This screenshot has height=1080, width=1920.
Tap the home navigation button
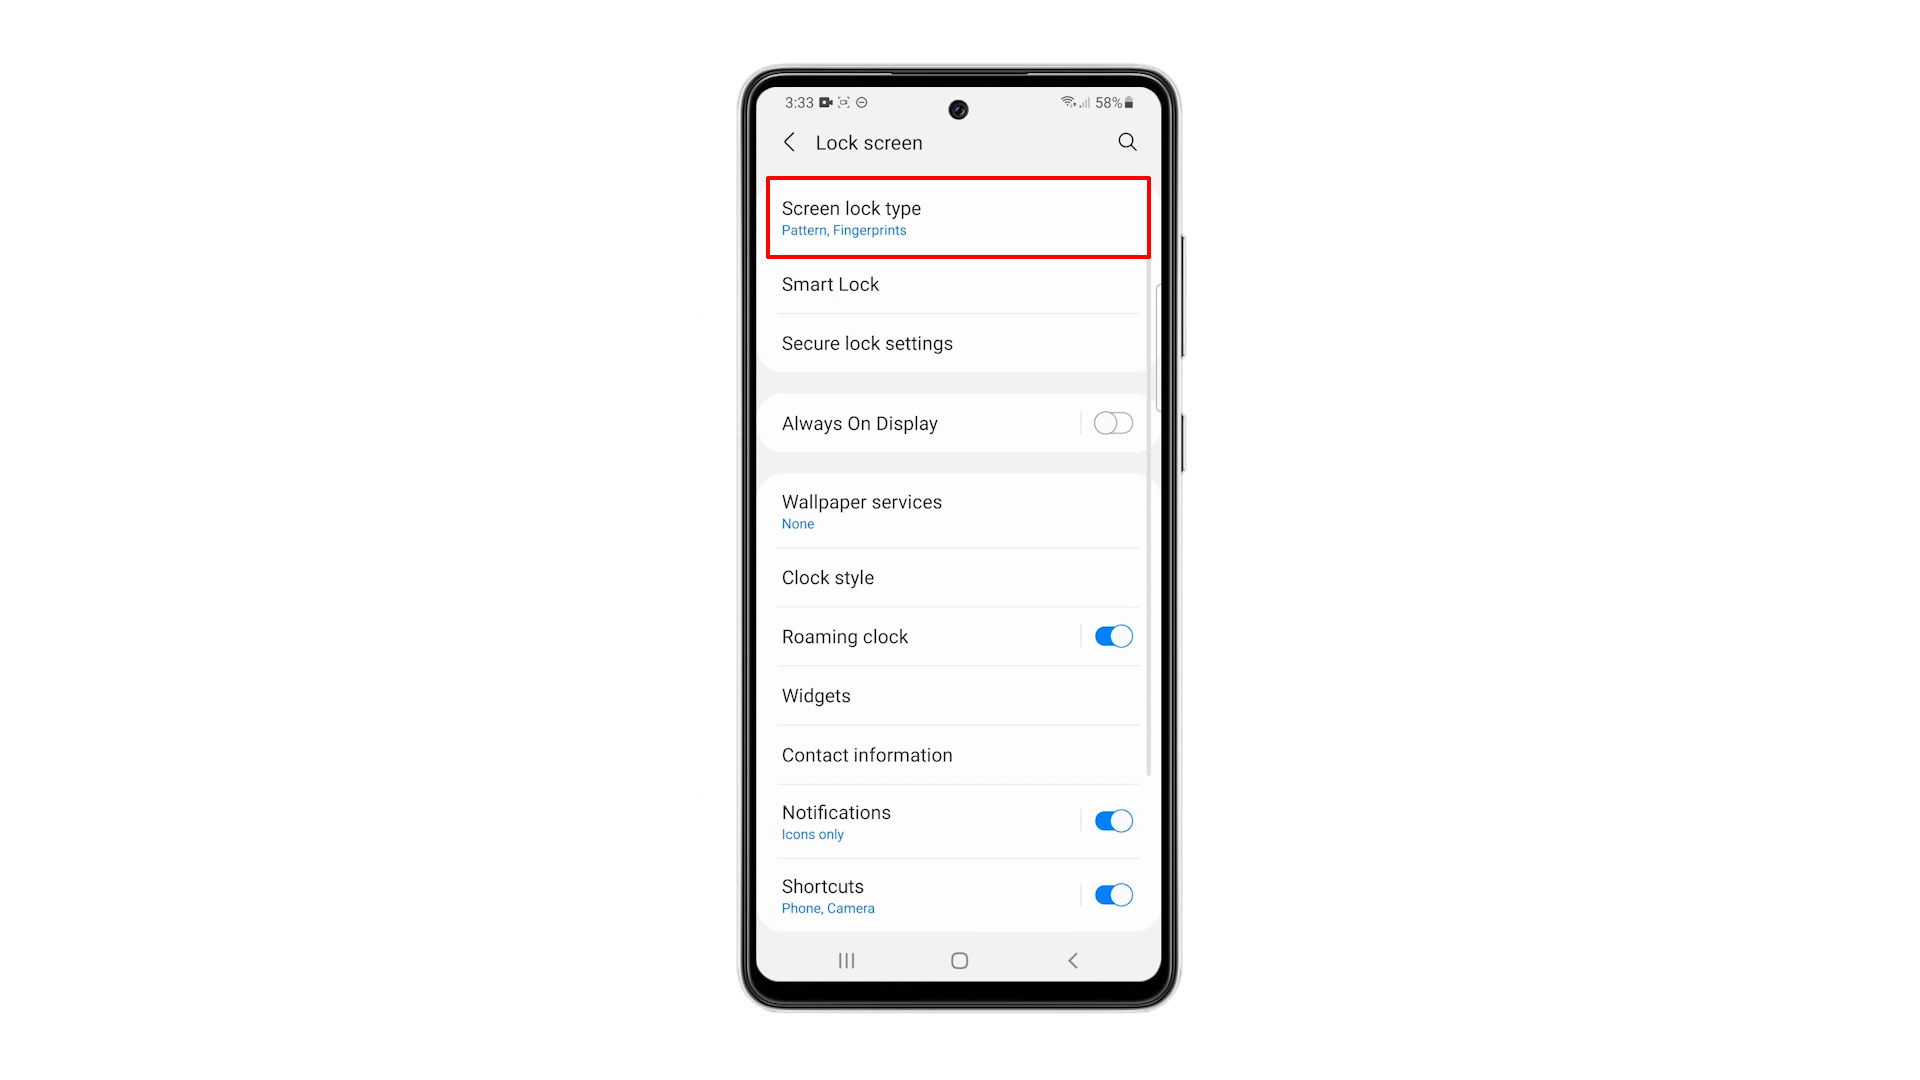click(959, 960)
